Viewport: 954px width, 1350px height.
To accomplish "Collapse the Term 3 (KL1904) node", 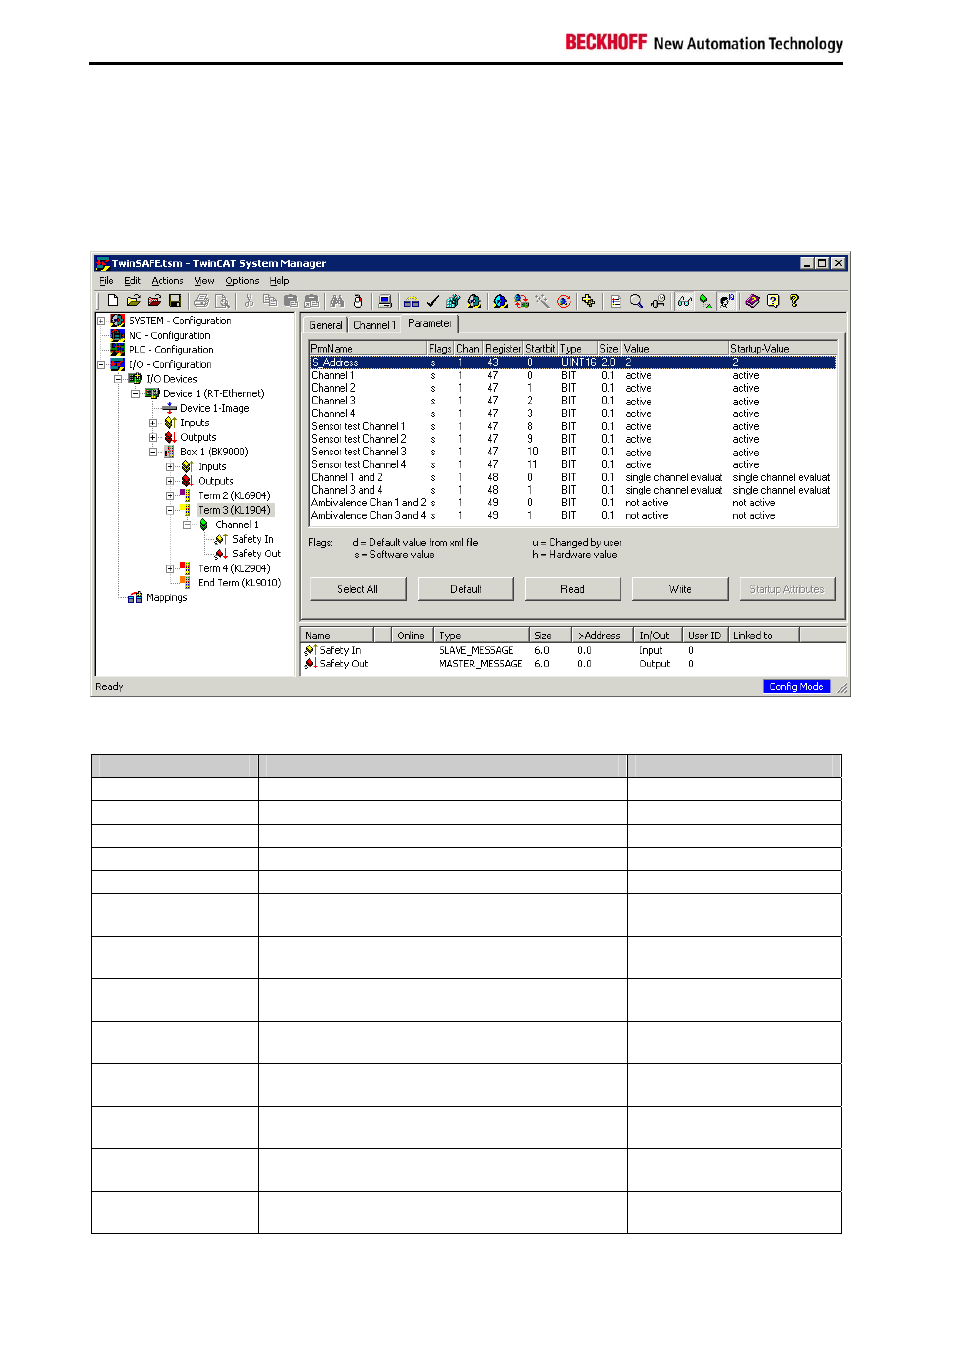I will pyautogui.click(x=170, y=510).
